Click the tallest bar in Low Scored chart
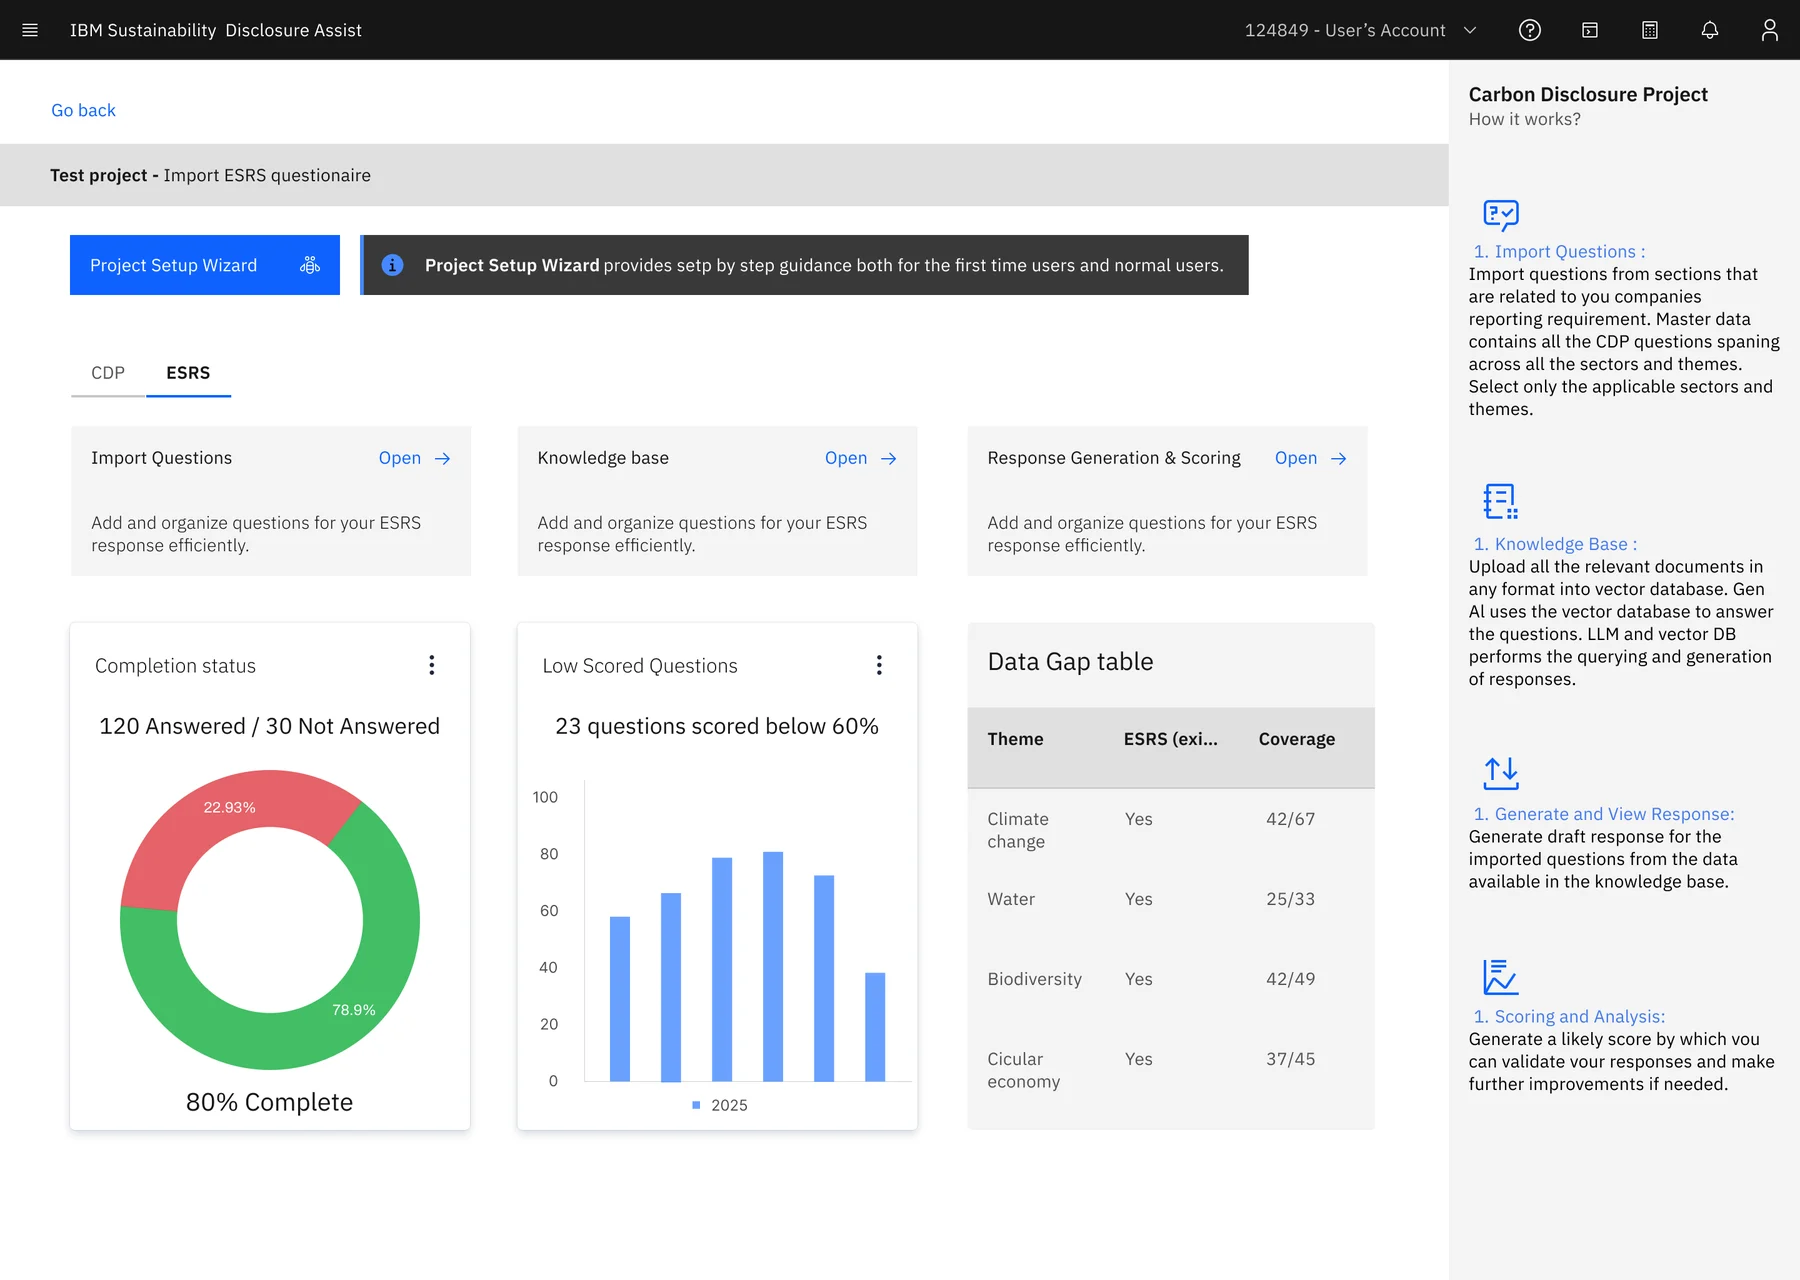Viewport: 1800px width, 1280px height. point(772,966)
